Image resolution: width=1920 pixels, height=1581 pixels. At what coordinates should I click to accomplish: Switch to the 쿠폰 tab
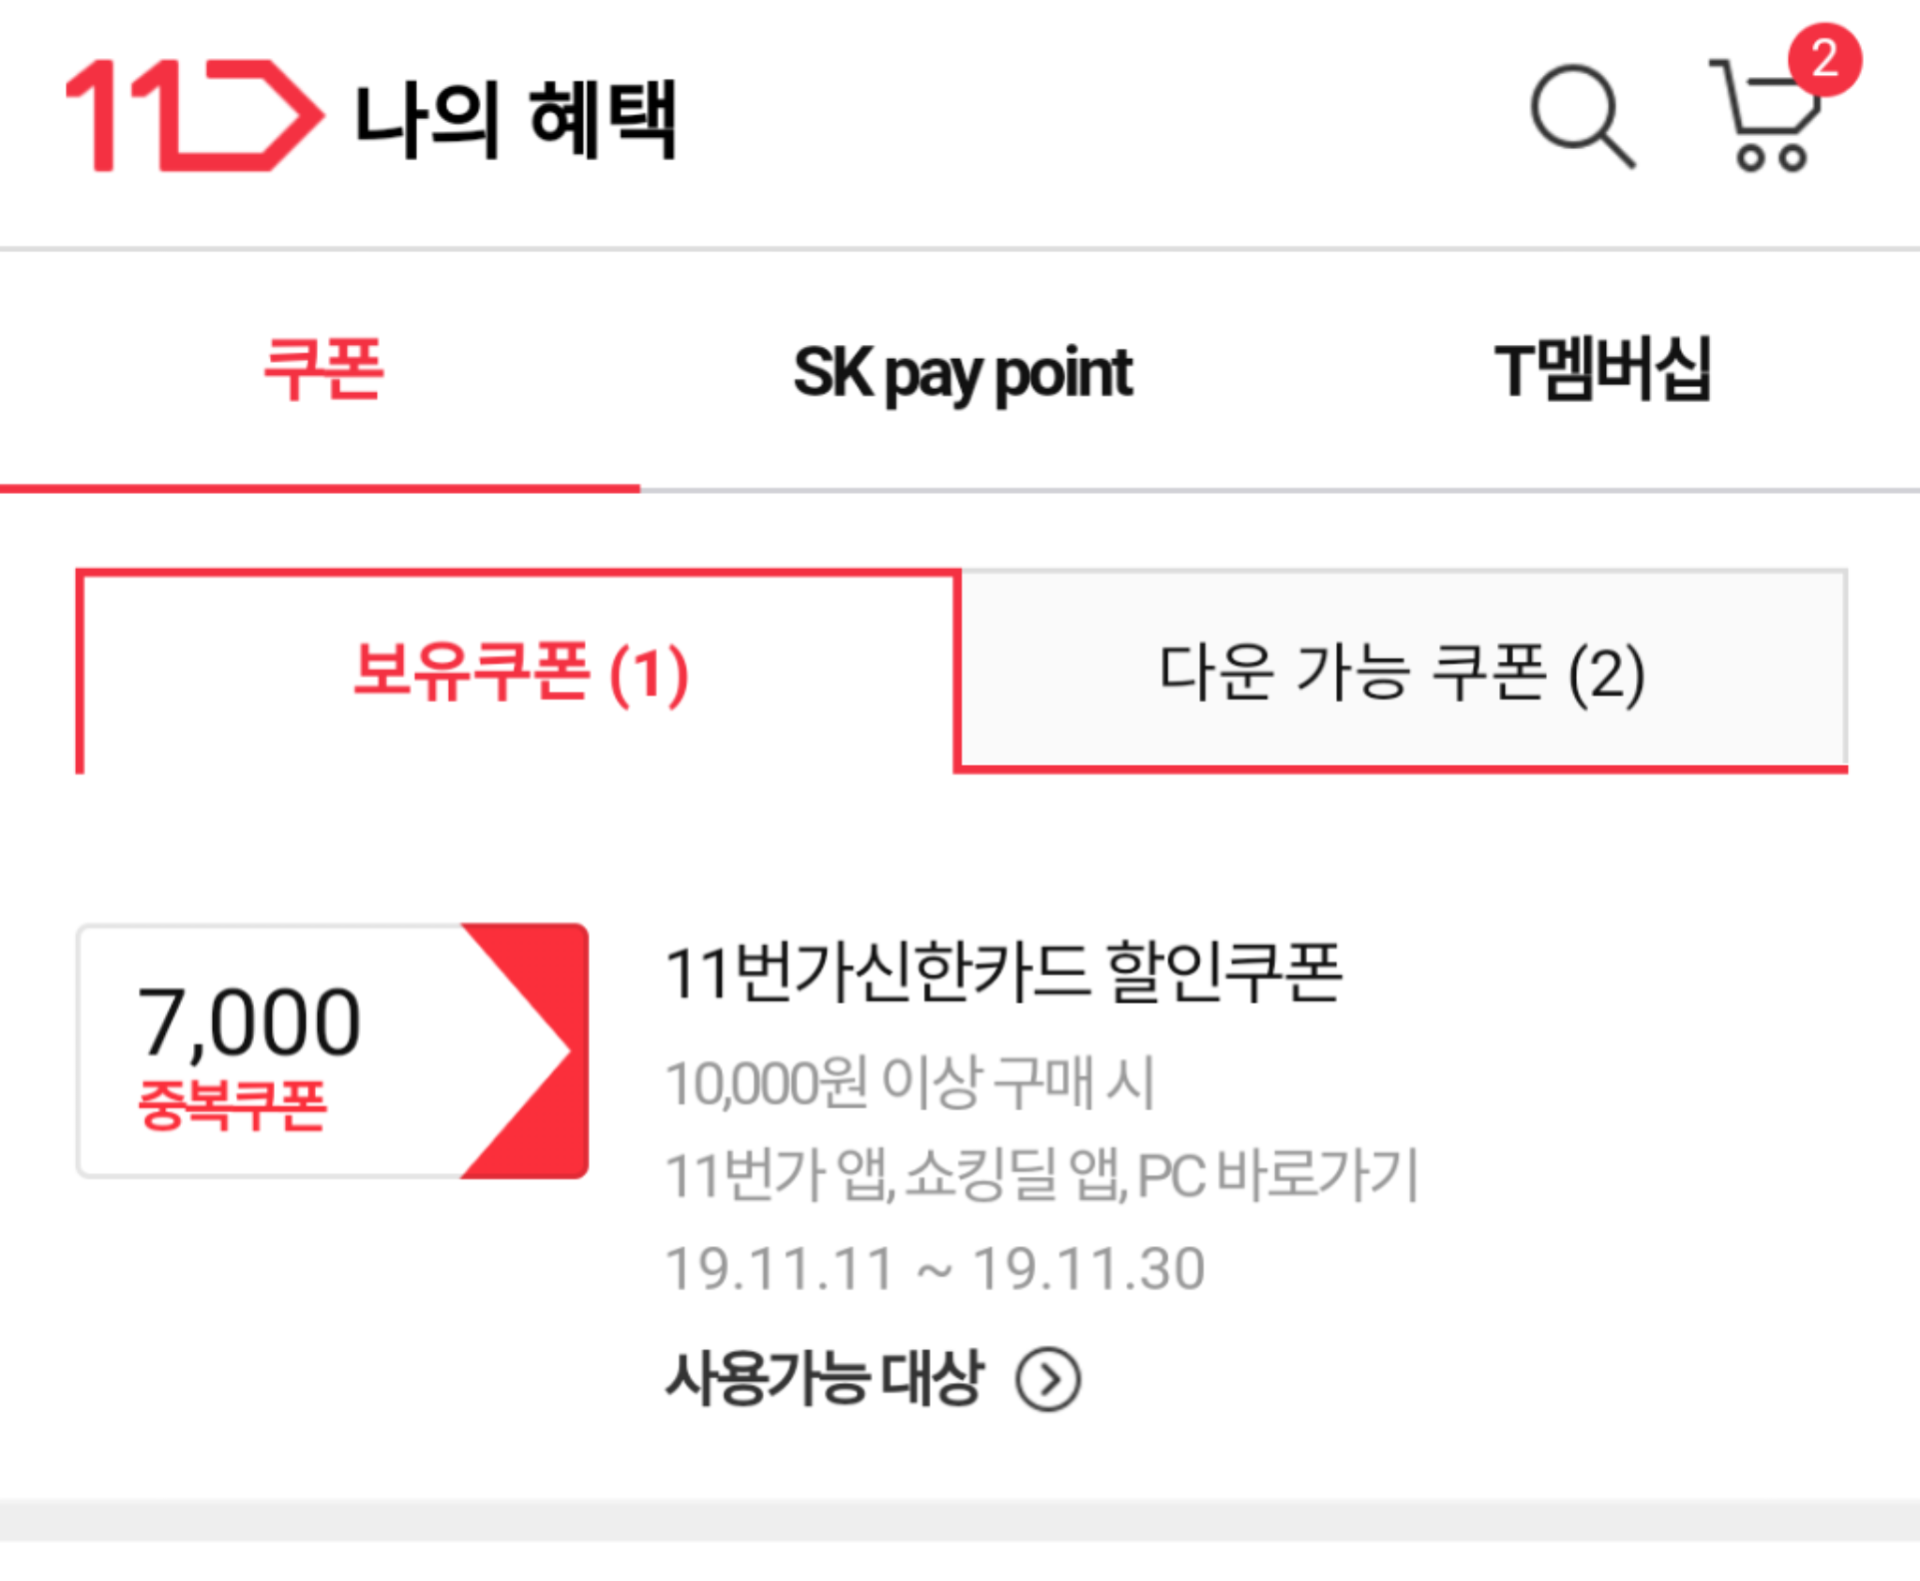click(322, 370)
